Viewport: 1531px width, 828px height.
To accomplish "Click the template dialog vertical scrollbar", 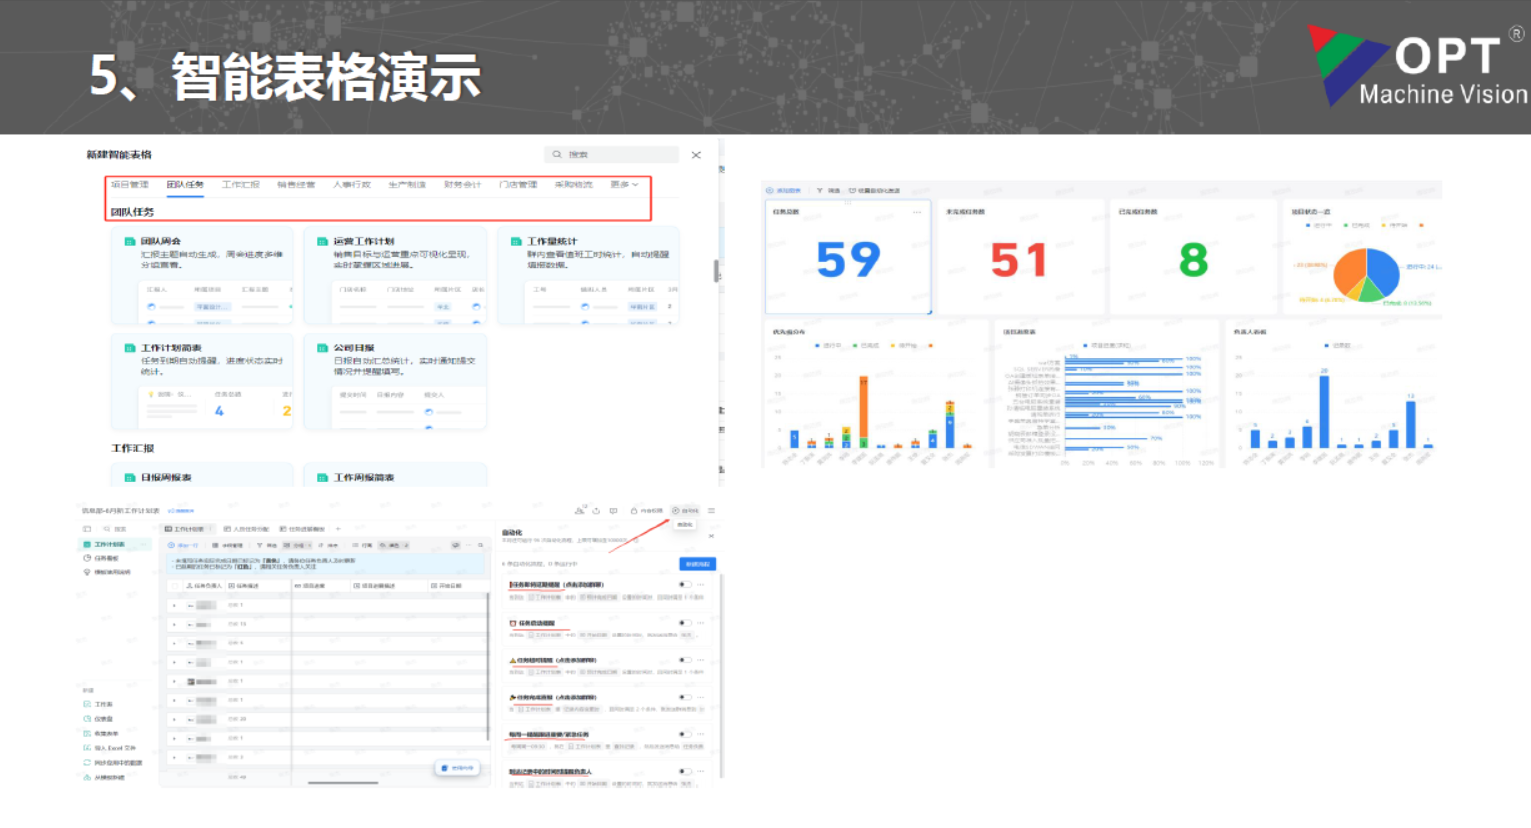I will (x=716, y=270).
